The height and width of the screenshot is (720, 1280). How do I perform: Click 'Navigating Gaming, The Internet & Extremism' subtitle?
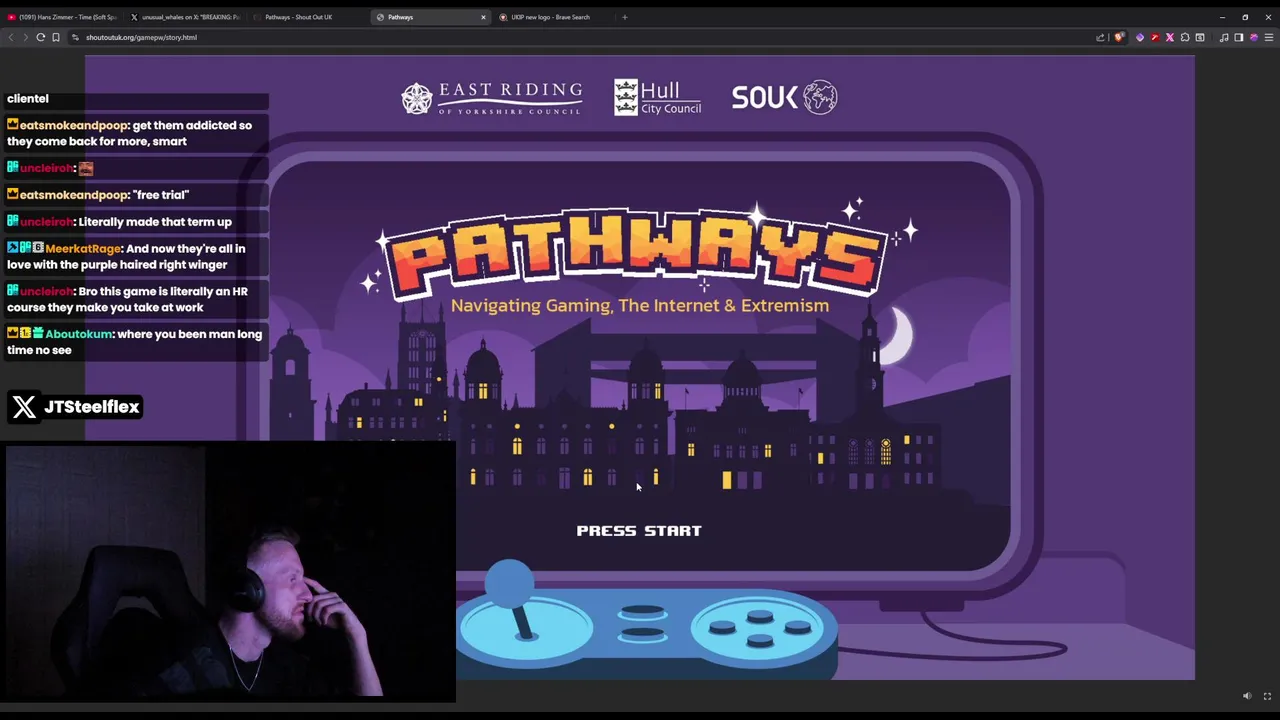point(640,306)
